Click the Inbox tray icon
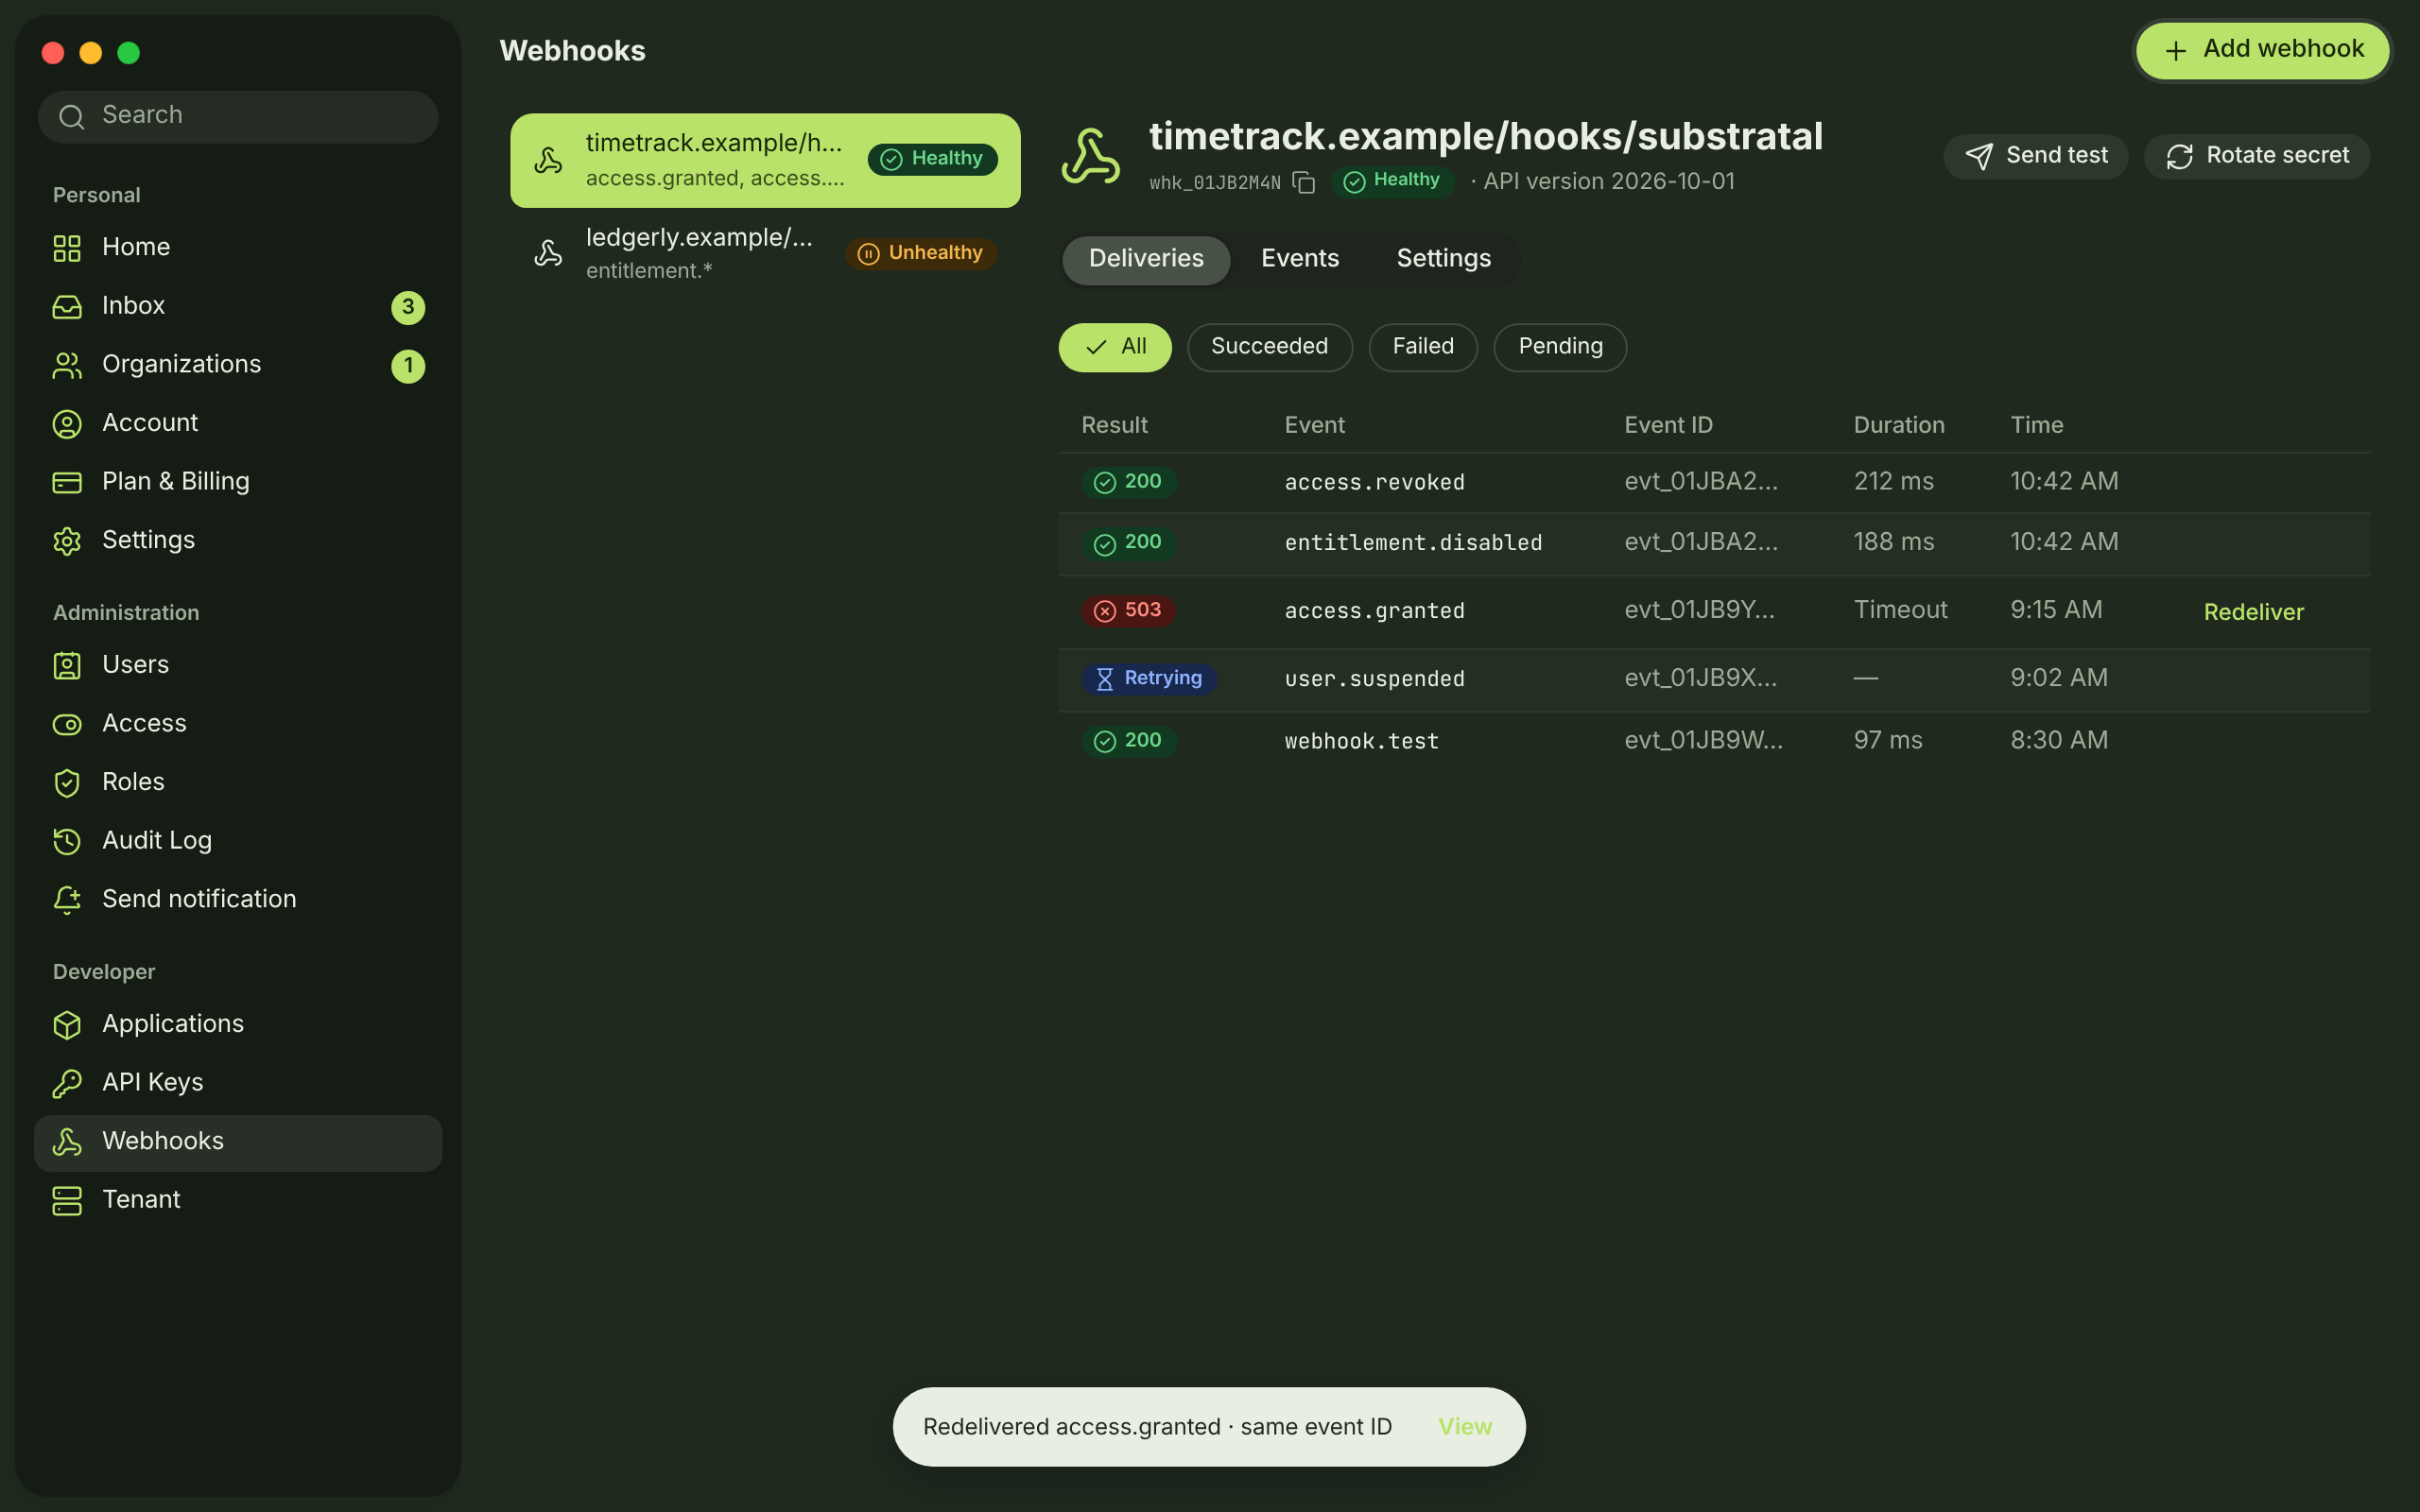The width and height of the screenshot is (2420, 1512). (x=67, y=307)
